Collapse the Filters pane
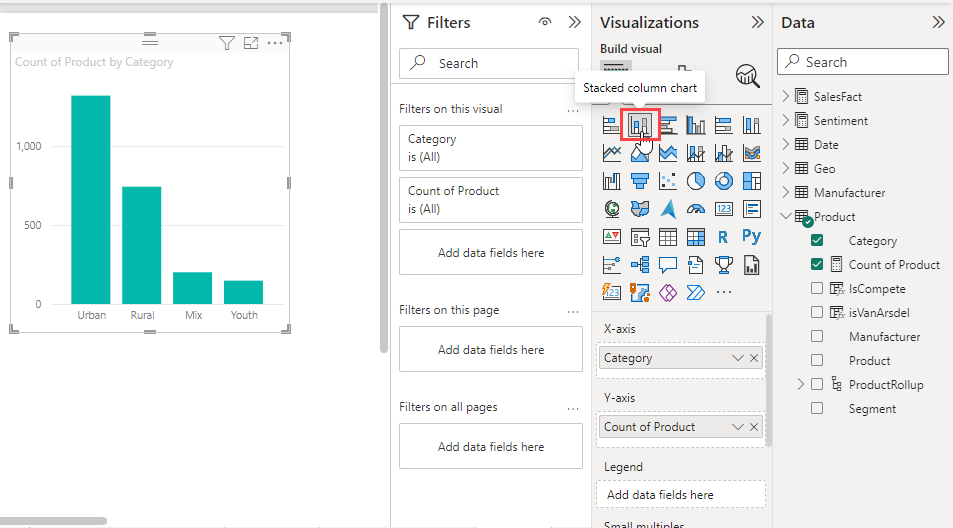 pos(574,22)
